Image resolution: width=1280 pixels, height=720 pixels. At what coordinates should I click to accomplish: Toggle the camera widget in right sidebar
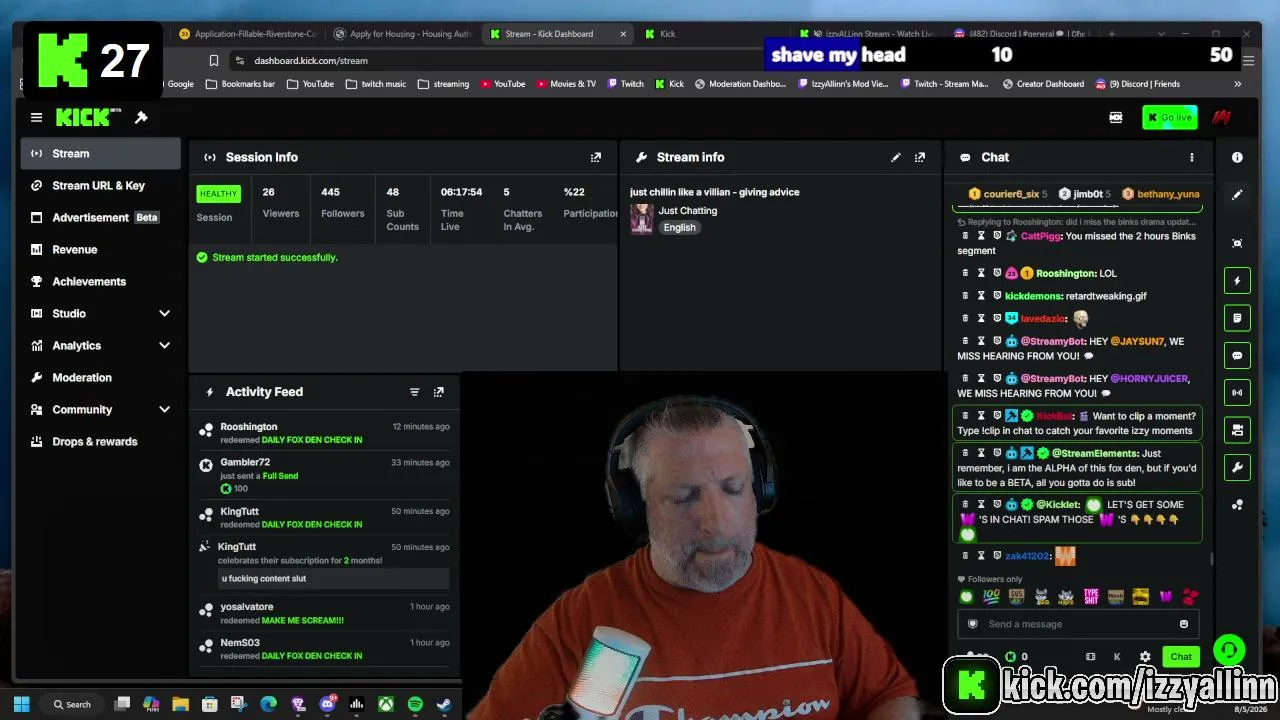[x=1237, y=430]
